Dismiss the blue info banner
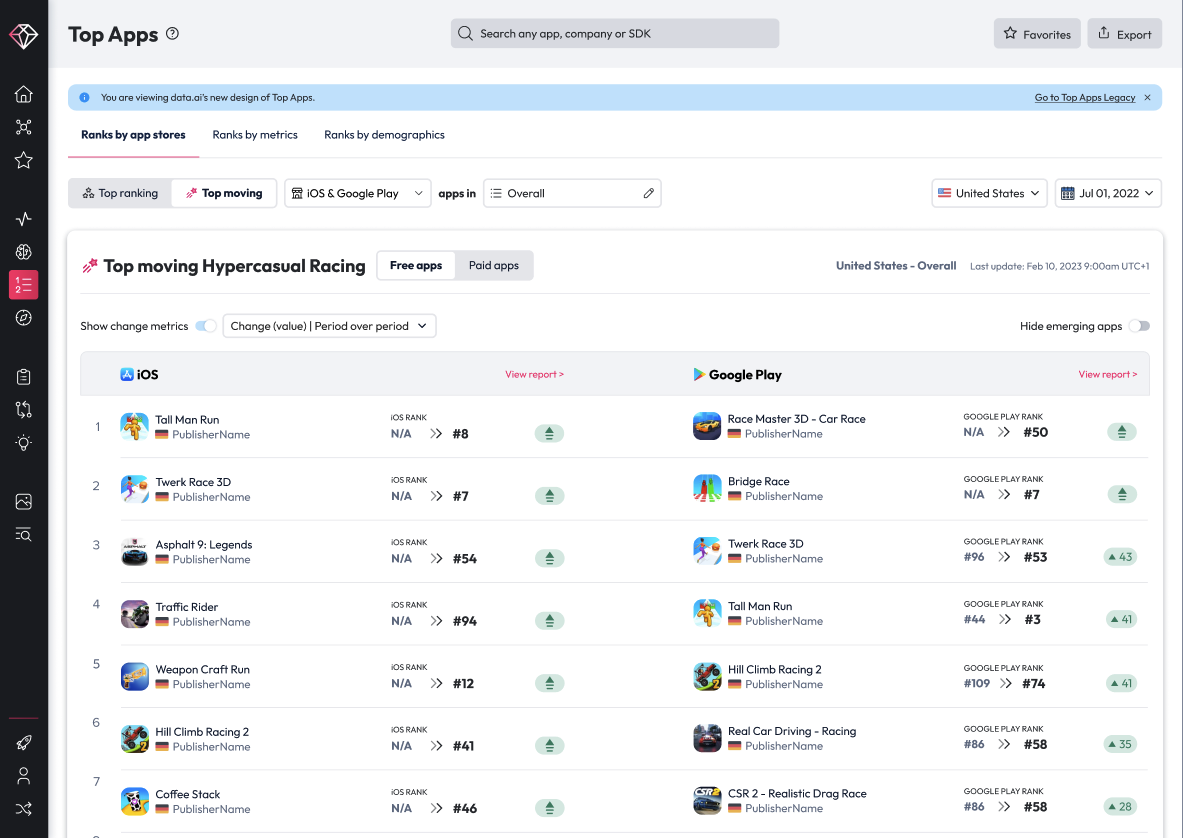This screenshot has height=838, width=1183. point(1147,98)
